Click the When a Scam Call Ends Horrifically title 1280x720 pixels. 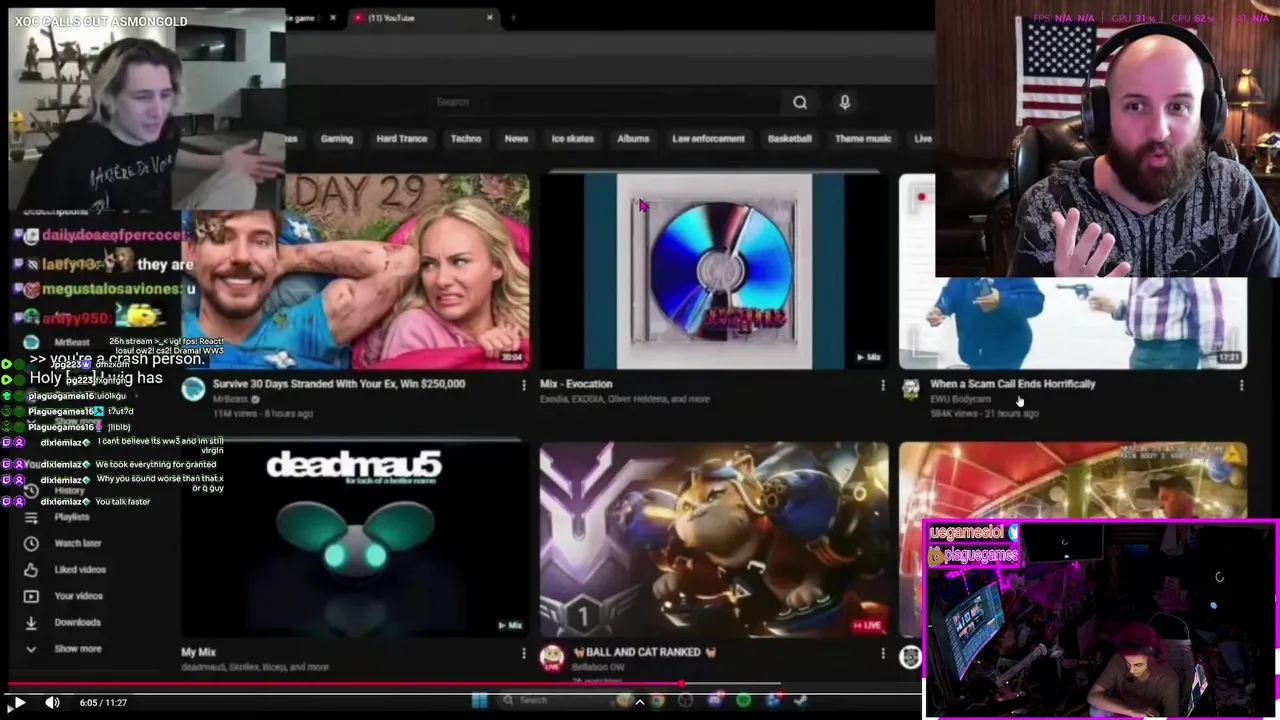(1012, 384)
